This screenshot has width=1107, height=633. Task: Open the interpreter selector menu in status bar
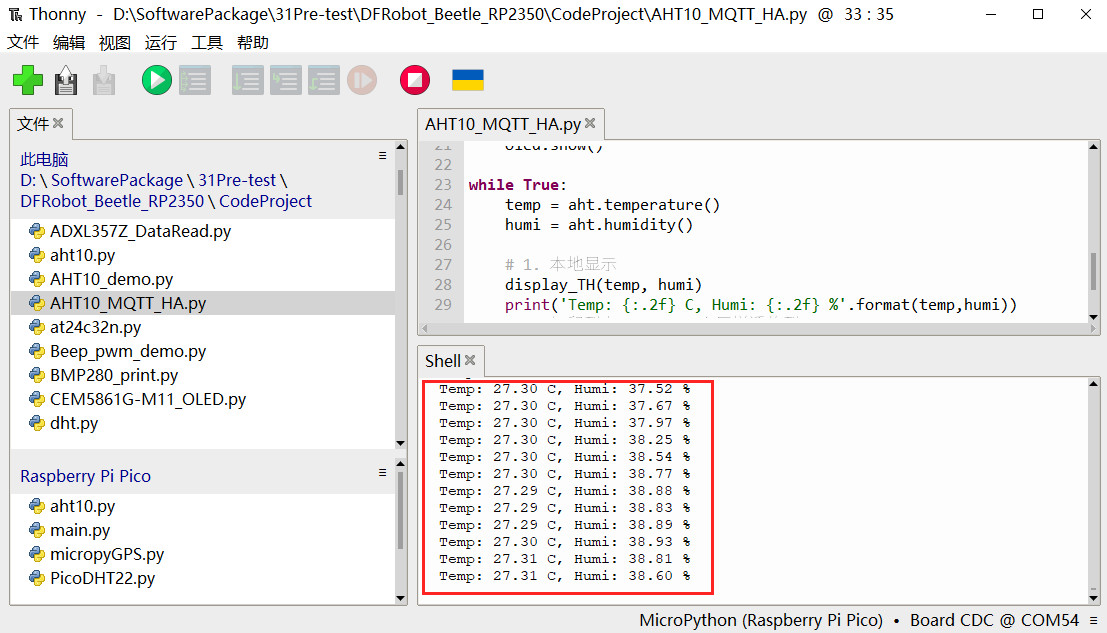(x=1094, y=620)
